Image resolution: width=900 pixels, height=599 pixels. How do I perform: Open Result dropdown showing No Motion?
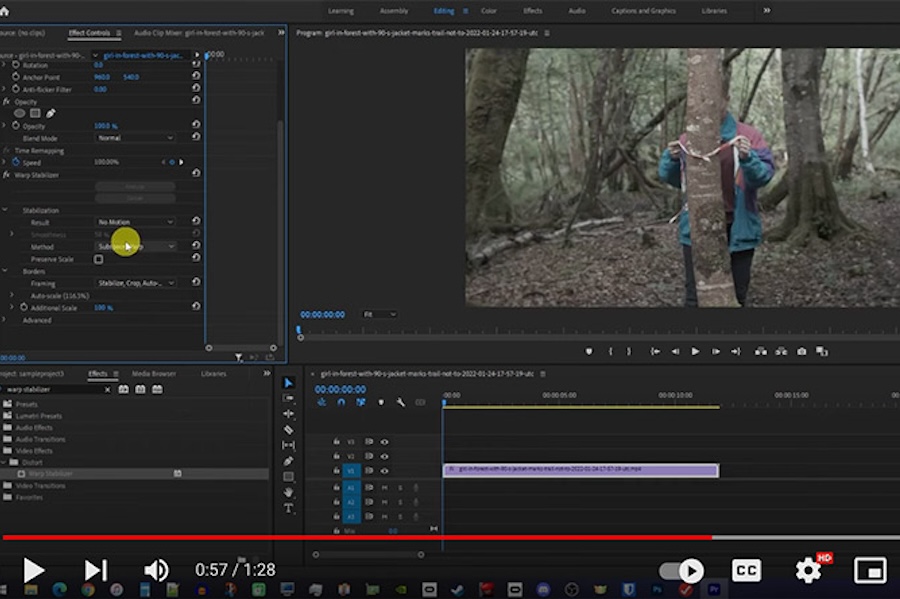pos(135,221)
